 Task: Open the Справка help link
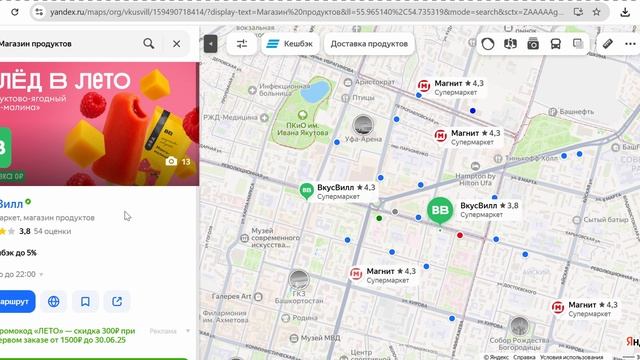(524, 357)
